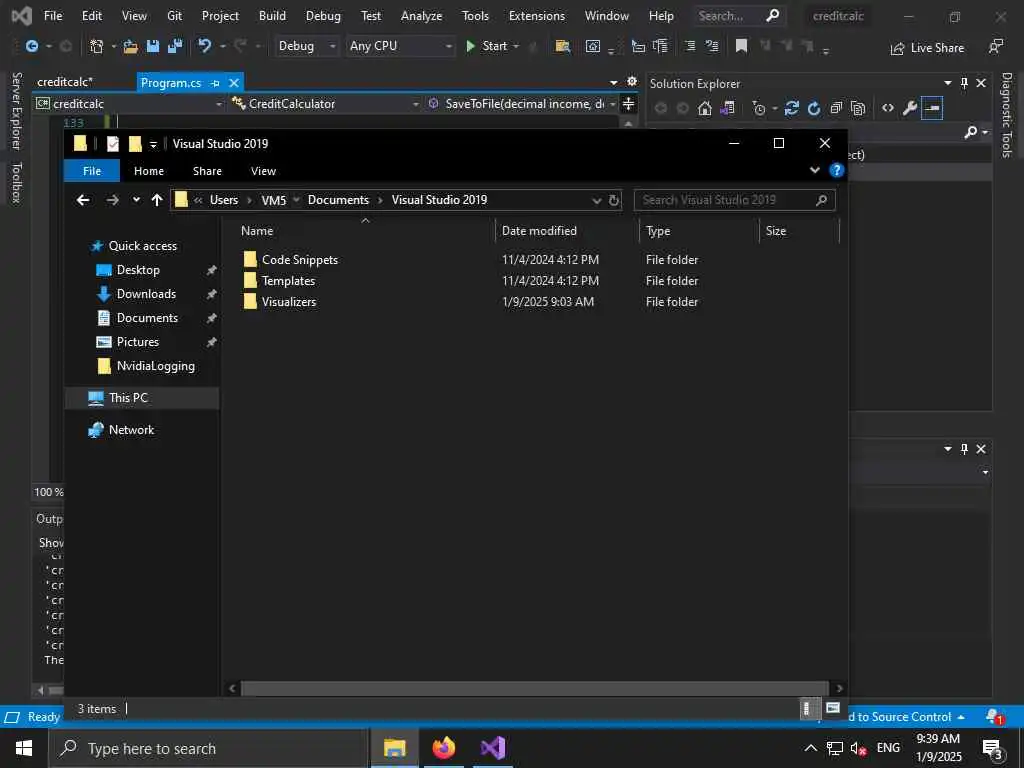Screen dimensions: 1024x768
Task: Click Collapse All in Solution Explorer
Action: [x=836, y=108]
